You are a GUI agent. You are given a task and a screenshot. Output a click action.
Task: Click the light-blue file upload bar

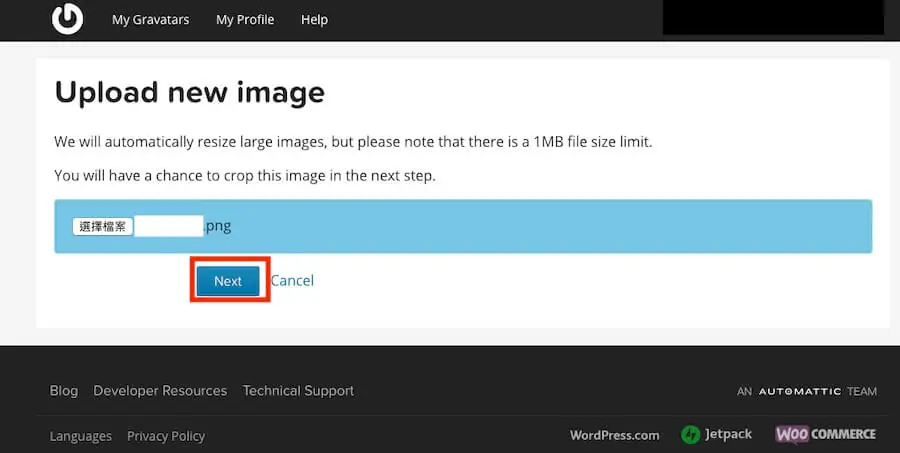[x=463, y=226]
